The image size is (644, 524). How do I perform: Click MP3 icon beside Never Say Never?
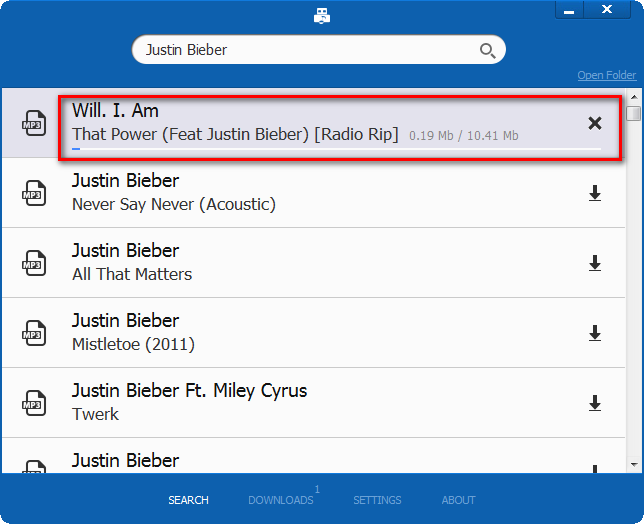(x=34, y=193)
